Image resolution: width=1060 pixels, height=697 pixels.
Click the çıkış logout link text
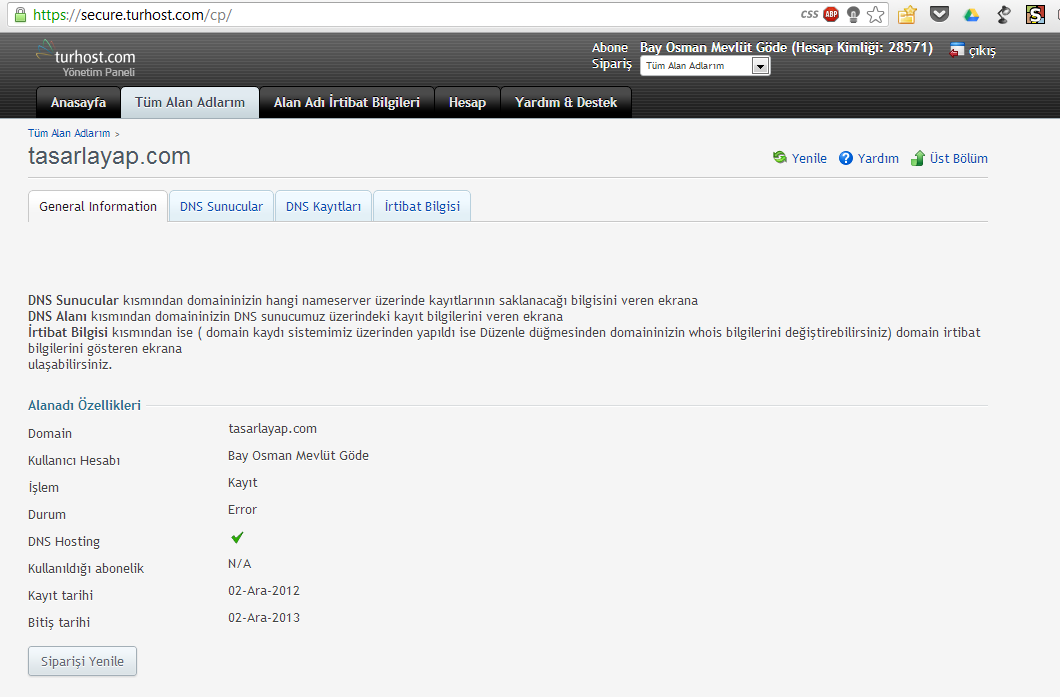tap(982, 51)
